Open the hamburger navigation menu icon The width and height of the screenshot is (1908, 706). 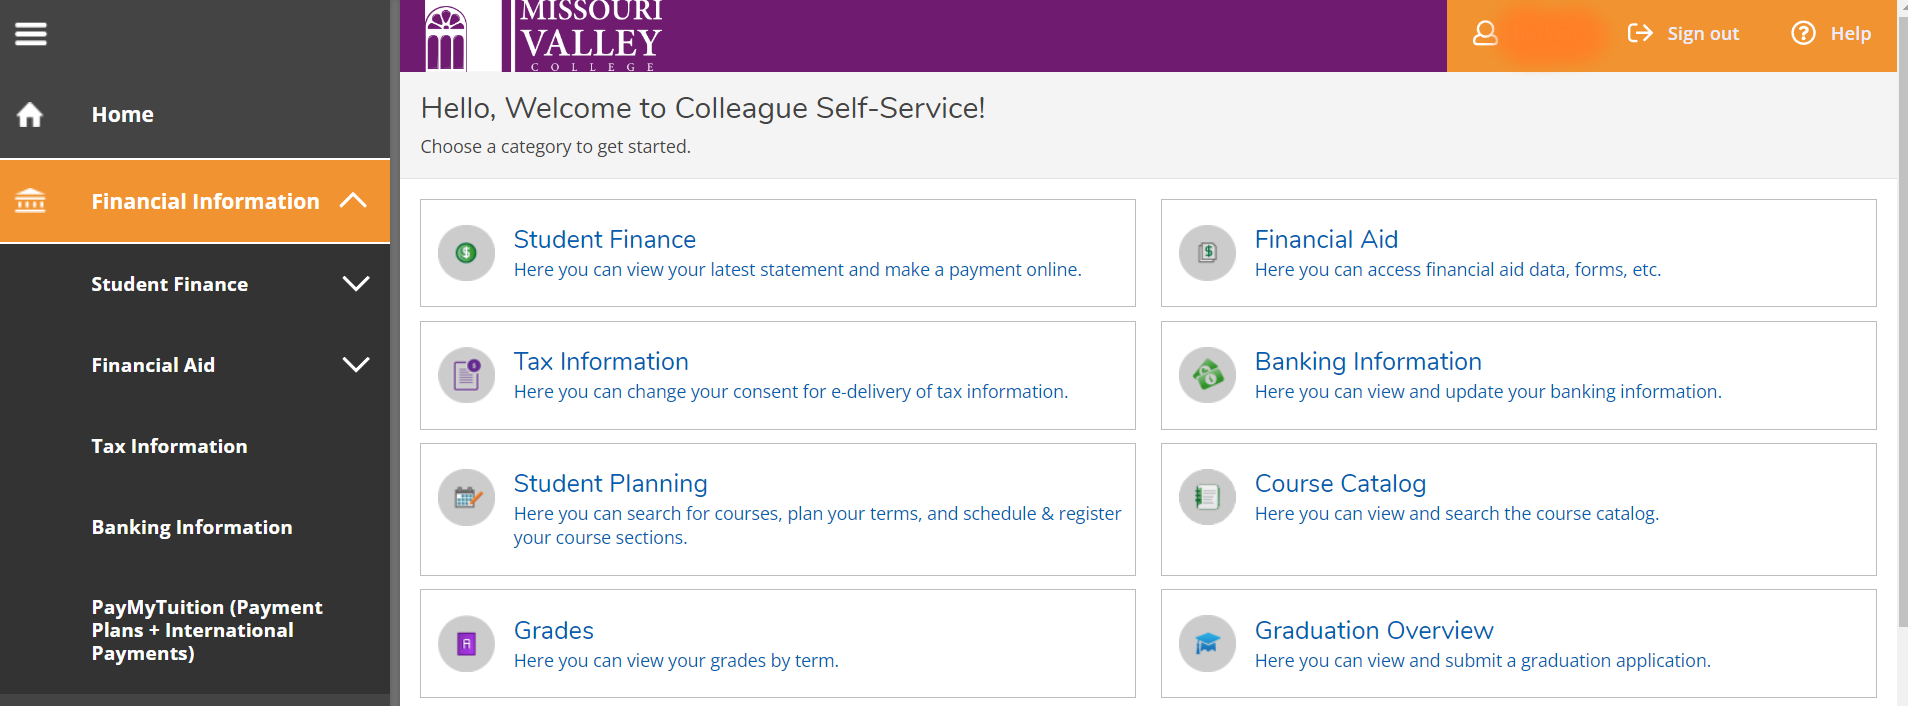click(x=30, y=34)
